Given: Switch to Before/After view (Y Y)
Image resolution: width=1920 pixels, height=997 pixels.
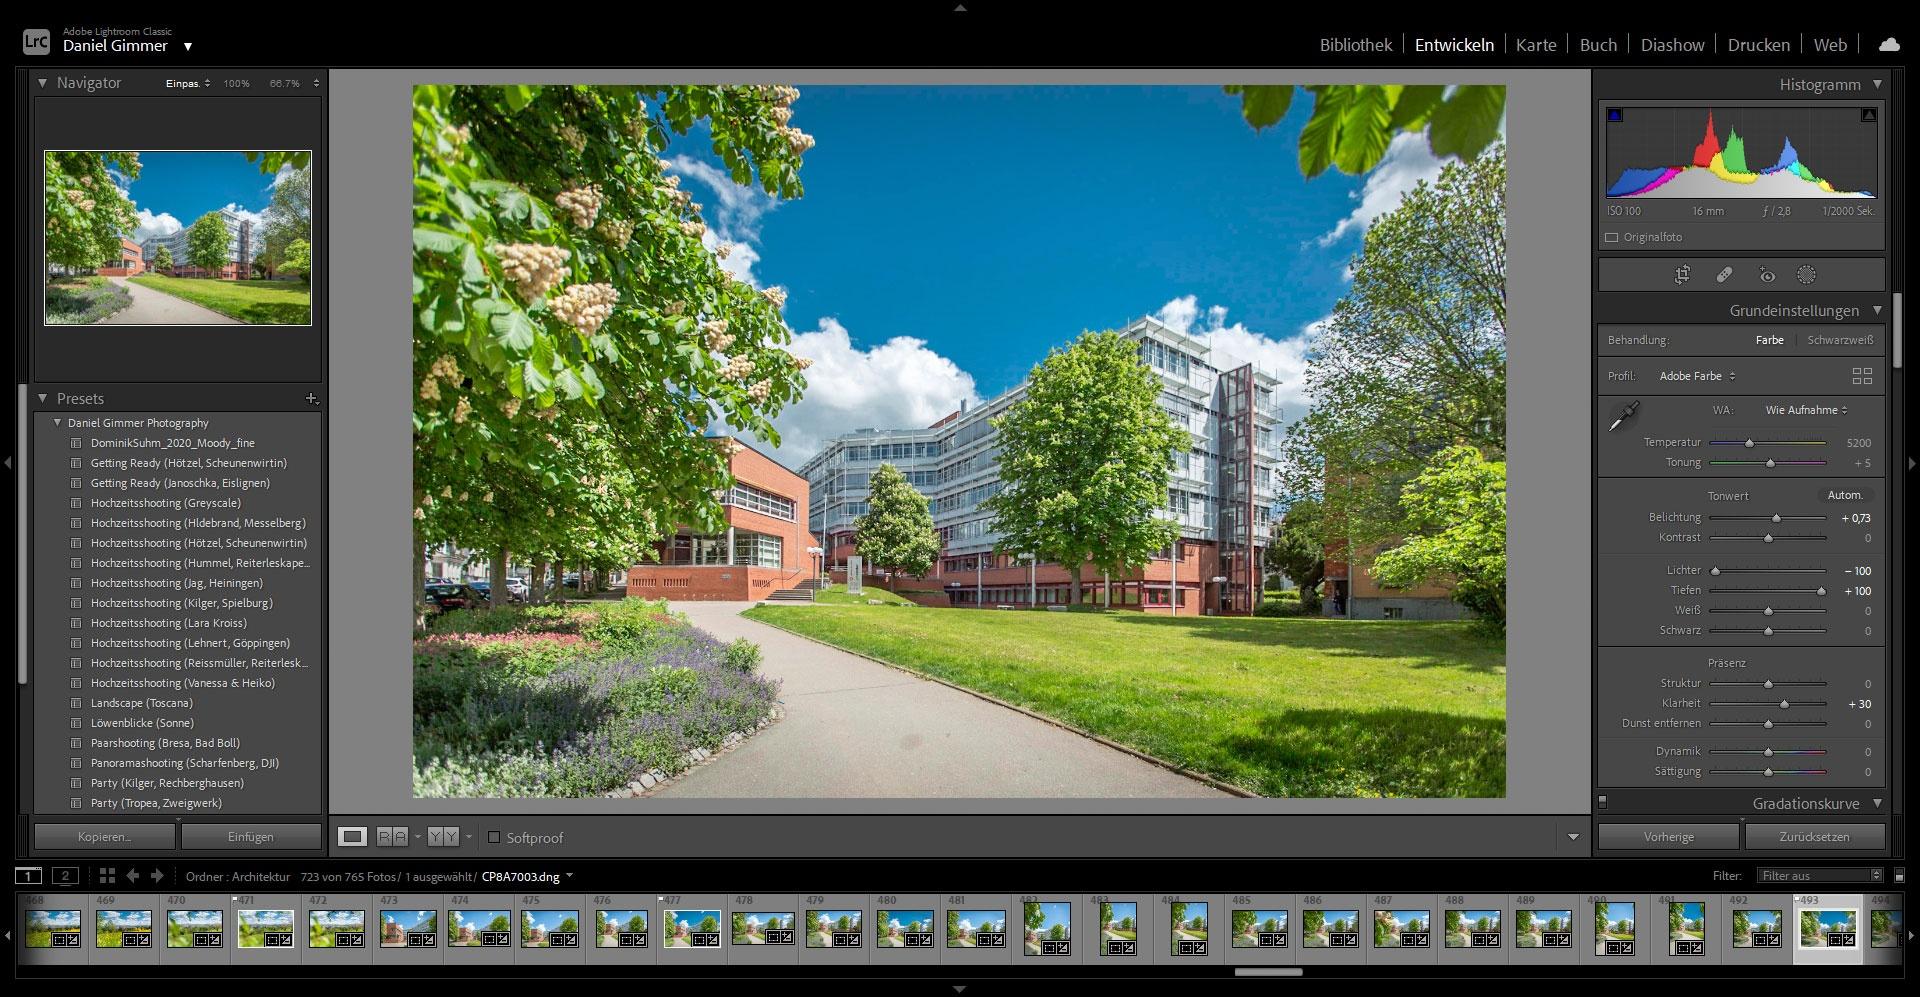Looking at the screenshot, I should [443, 837].
